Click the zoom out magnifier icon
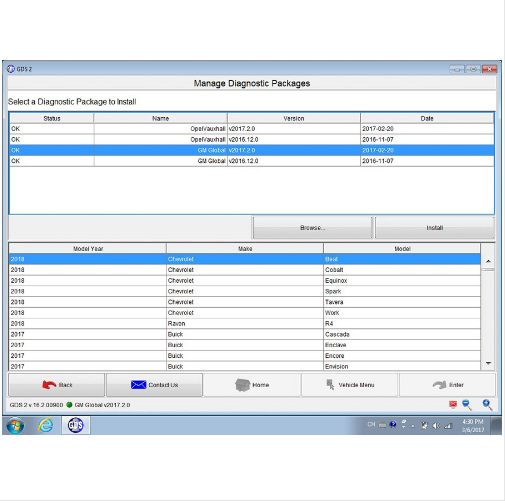This screenshot has height=503, width=505. (467, 405)
